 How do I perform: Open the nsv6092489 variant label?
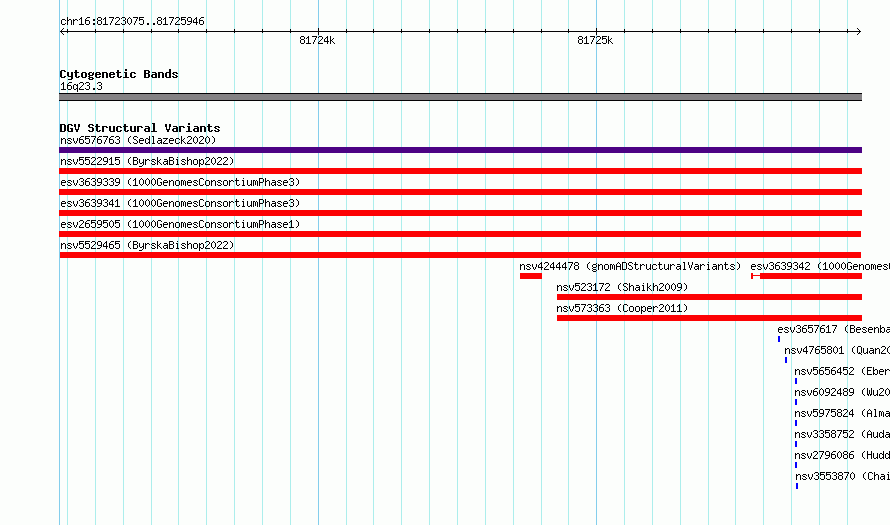coord(842,392)
